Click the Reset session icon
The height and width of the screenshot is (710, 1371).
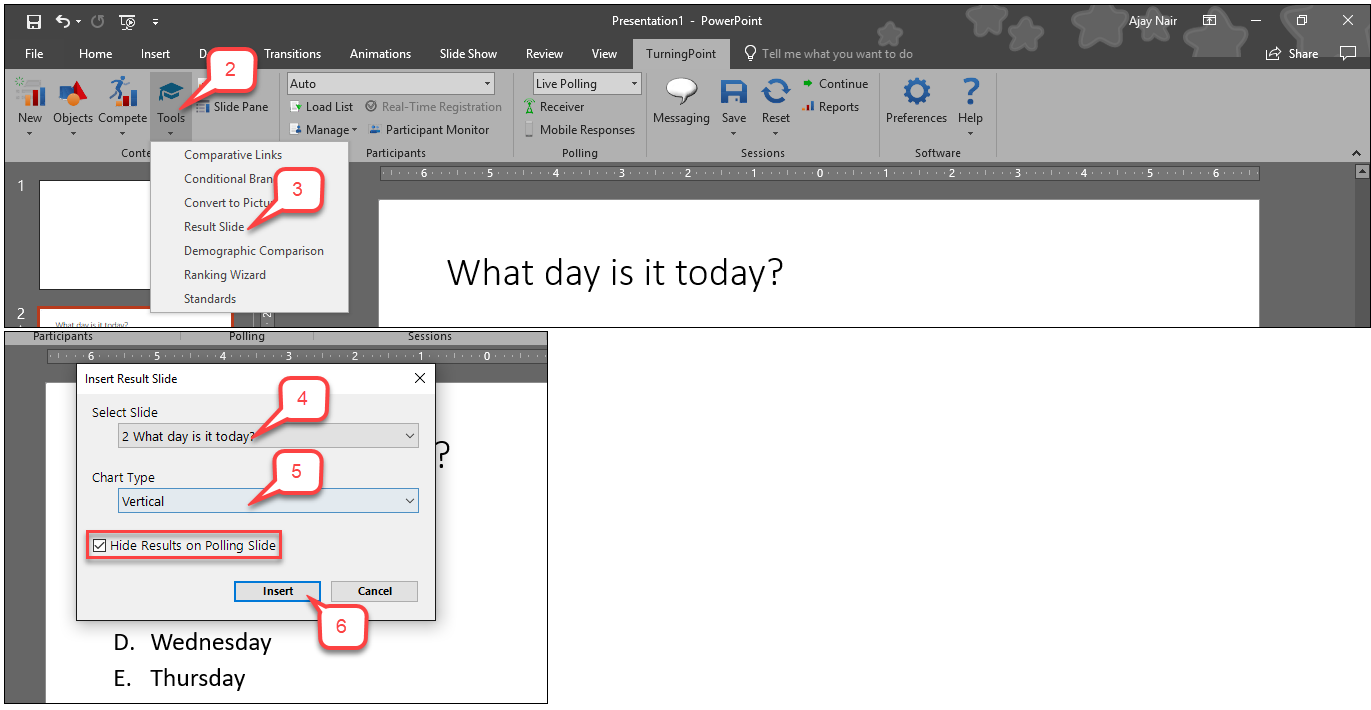776,94
